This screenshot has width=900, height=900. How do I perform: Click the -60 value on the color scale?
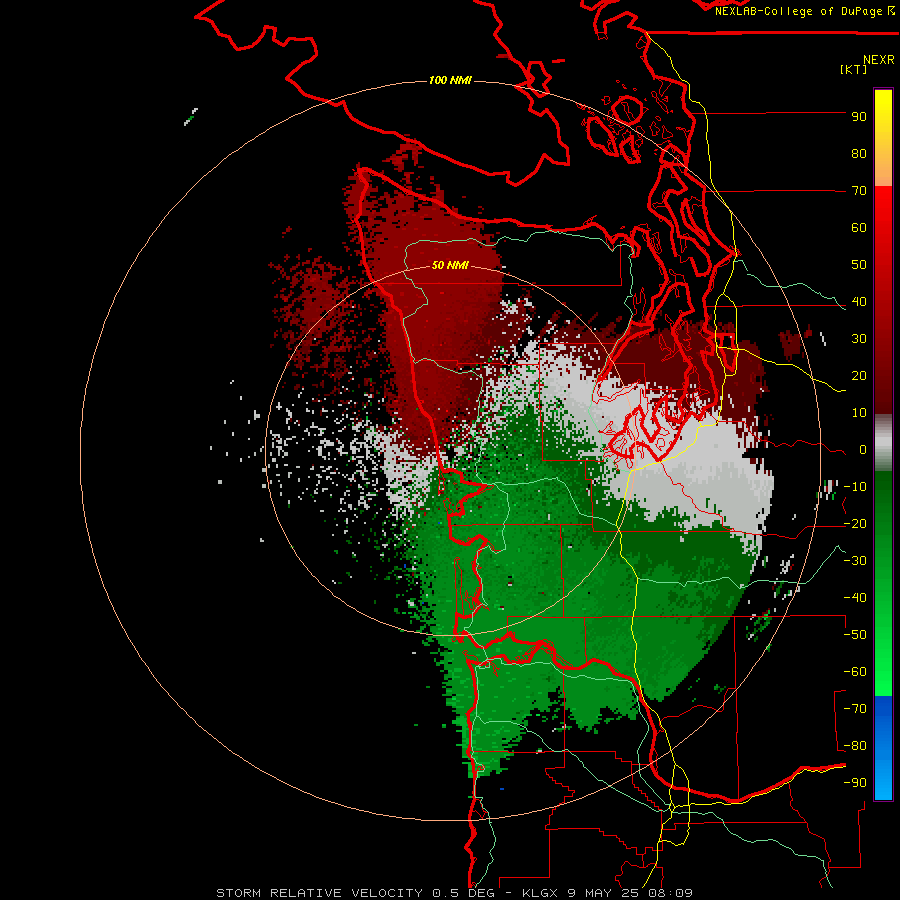click(x=855, y=672)
